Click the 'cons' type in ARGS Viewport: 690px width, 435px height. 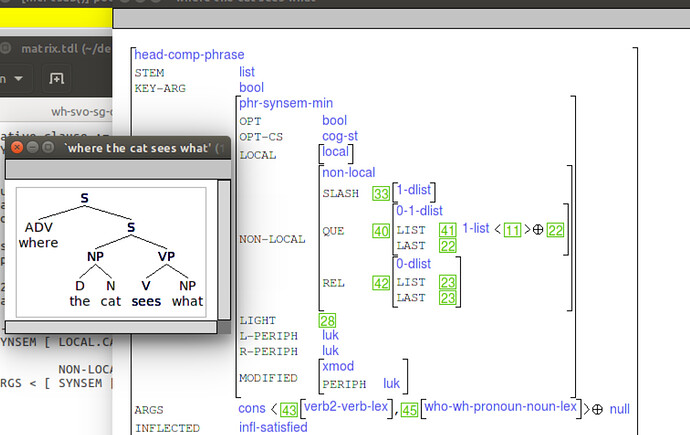pos(252,409)
